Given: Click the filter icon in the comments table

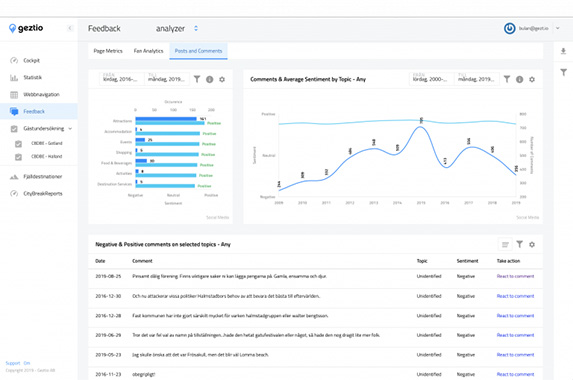Looking at the screenshot, I should (519, 244).
